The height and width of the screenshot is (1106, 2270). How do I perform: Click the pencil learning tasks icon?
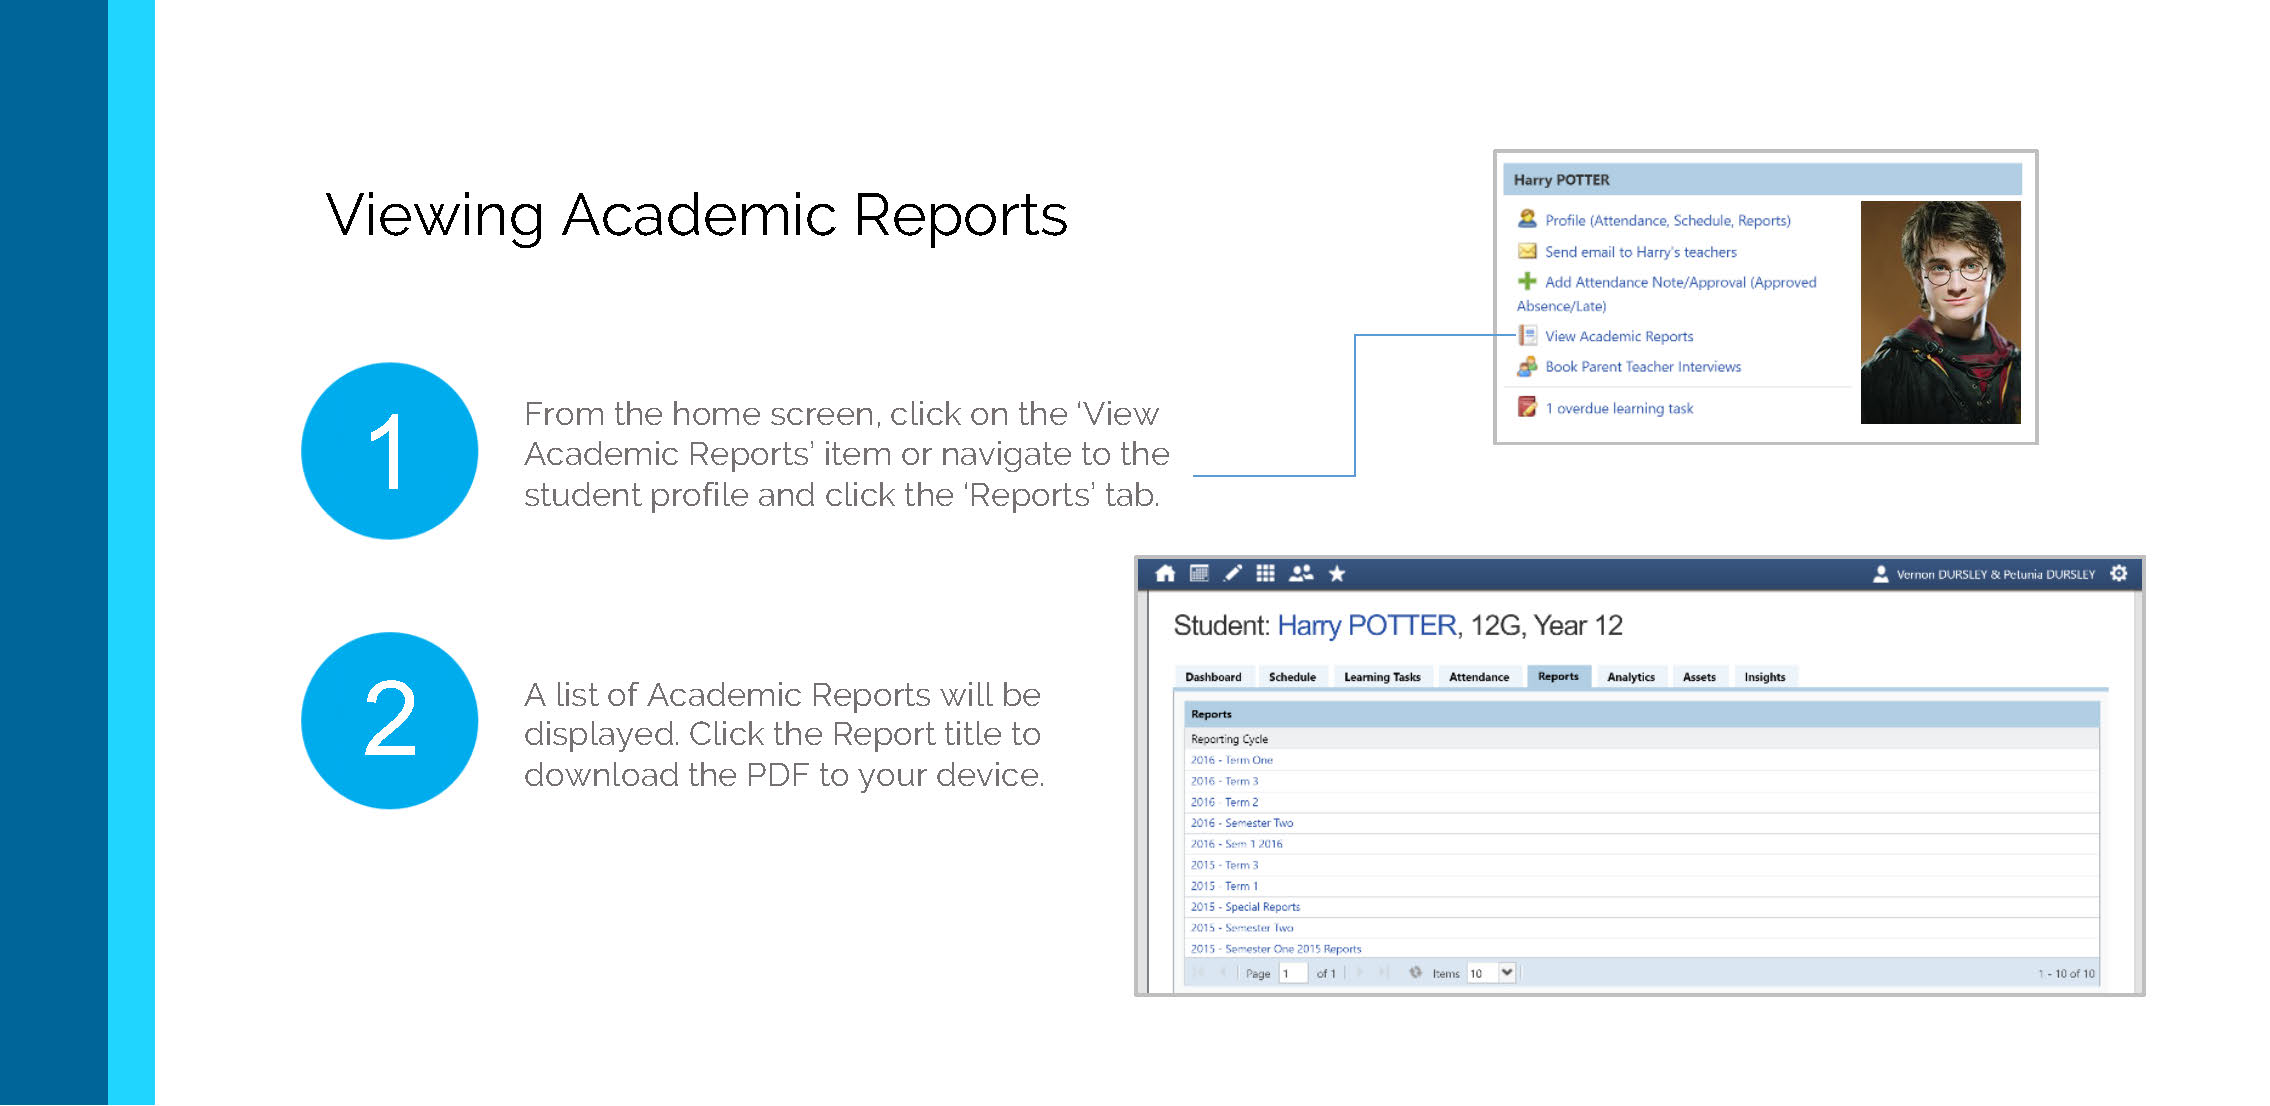click(x=1233, y=574)
